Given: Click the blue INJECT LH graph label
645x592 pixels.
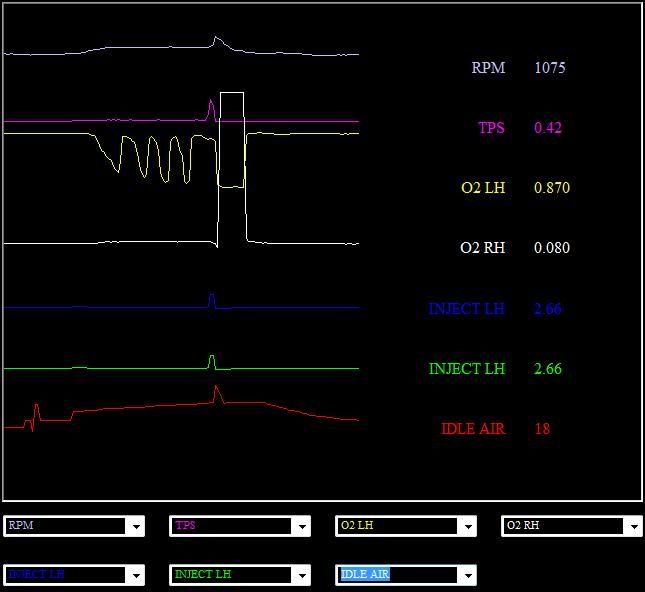Looking at the screenshot, I should tap(466, 308).
